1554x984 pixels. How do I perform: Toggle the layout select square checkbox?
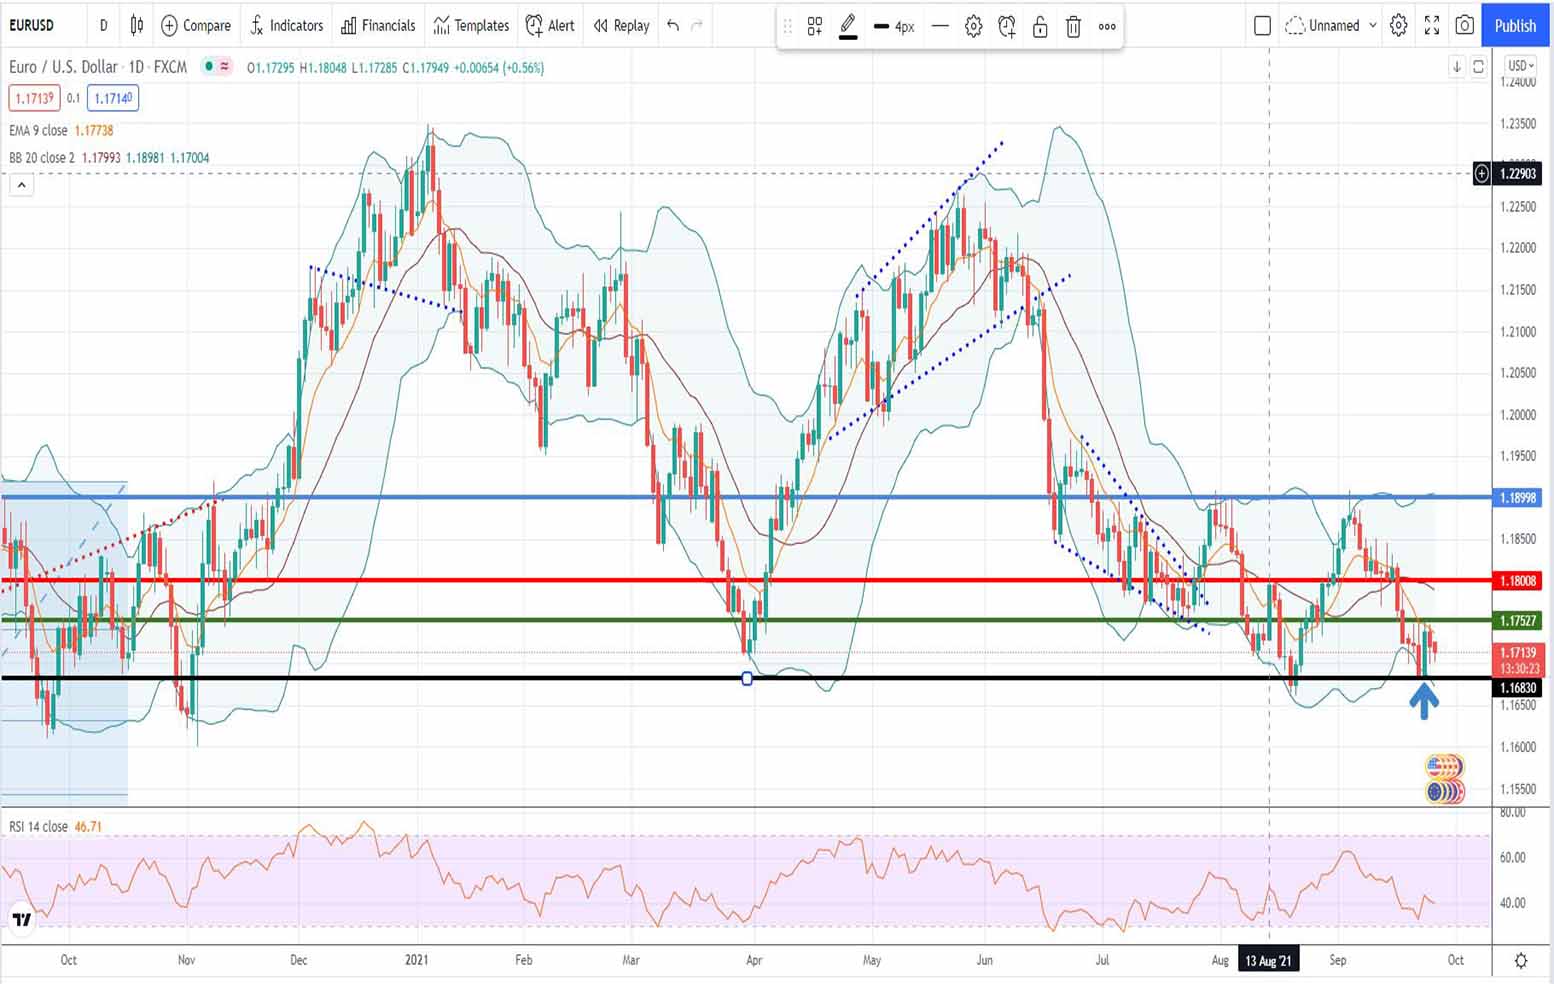(x=1262, y=25)
